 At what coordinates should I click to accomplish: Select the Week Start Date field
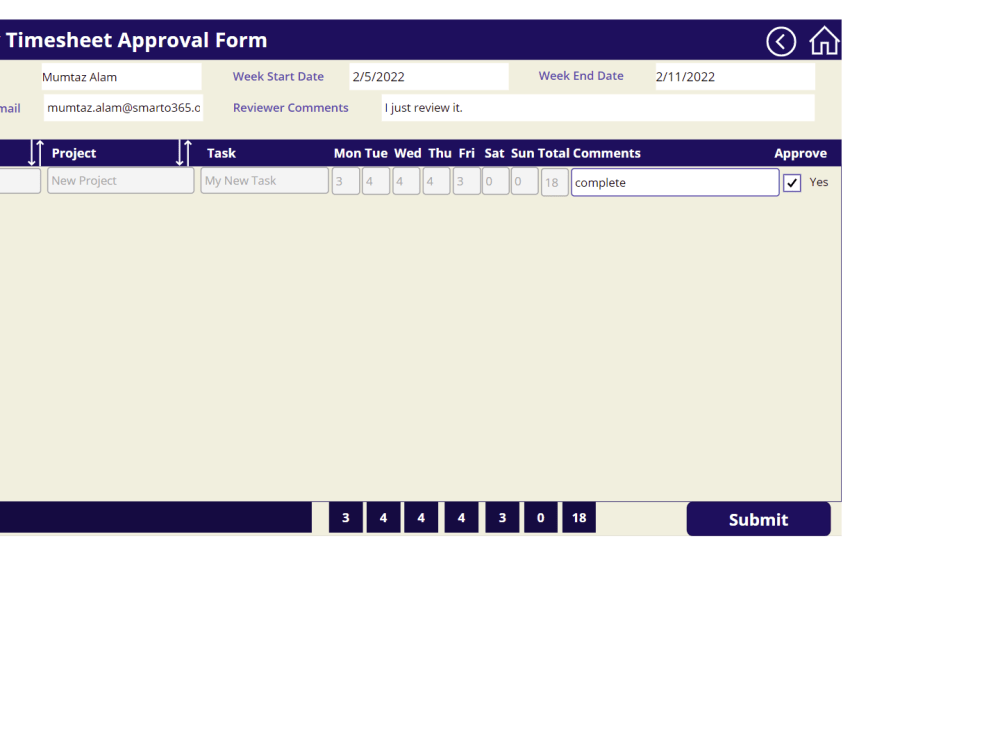click(428, 75)
